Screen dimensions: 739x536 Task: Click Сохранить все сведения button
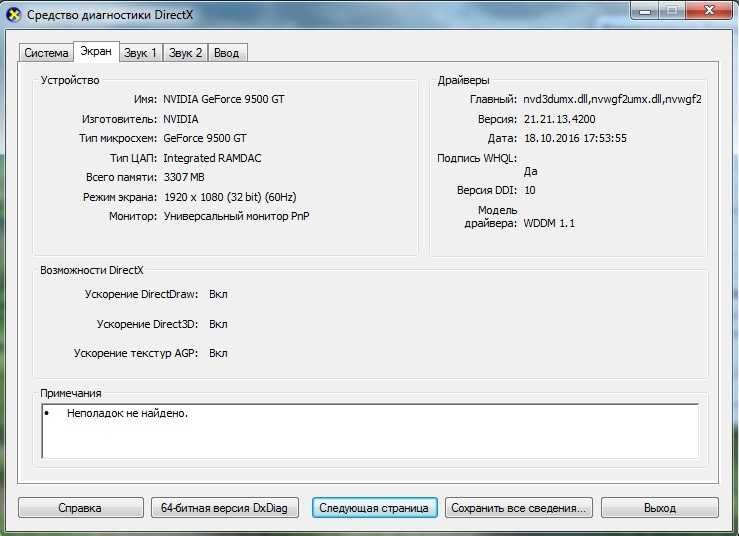tap(518, 508)
